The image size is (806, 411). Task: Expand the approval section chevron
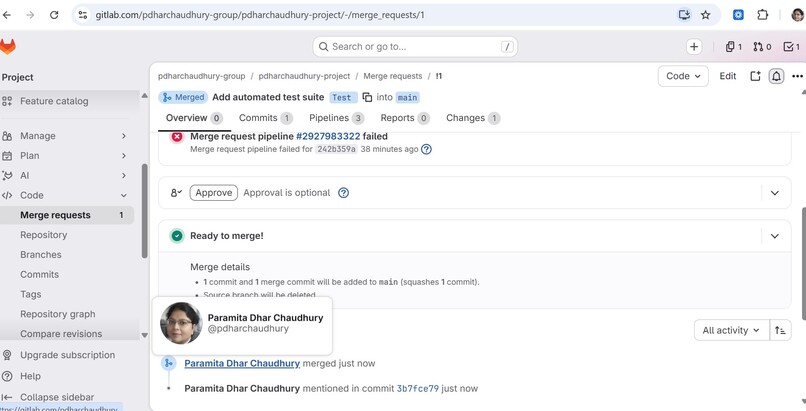click(x=775, y=193)
